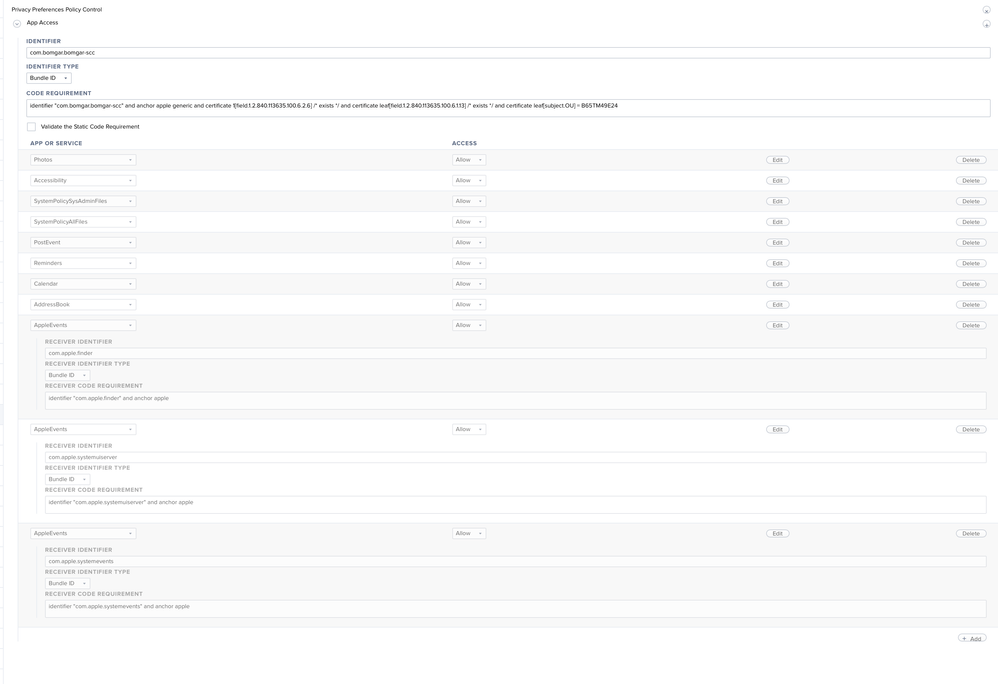The width and height of the screenshot is (998, 684).
Task: Delete the com.apple.systemuiserver AppleEvents row
Action: (x=971, y=429)
